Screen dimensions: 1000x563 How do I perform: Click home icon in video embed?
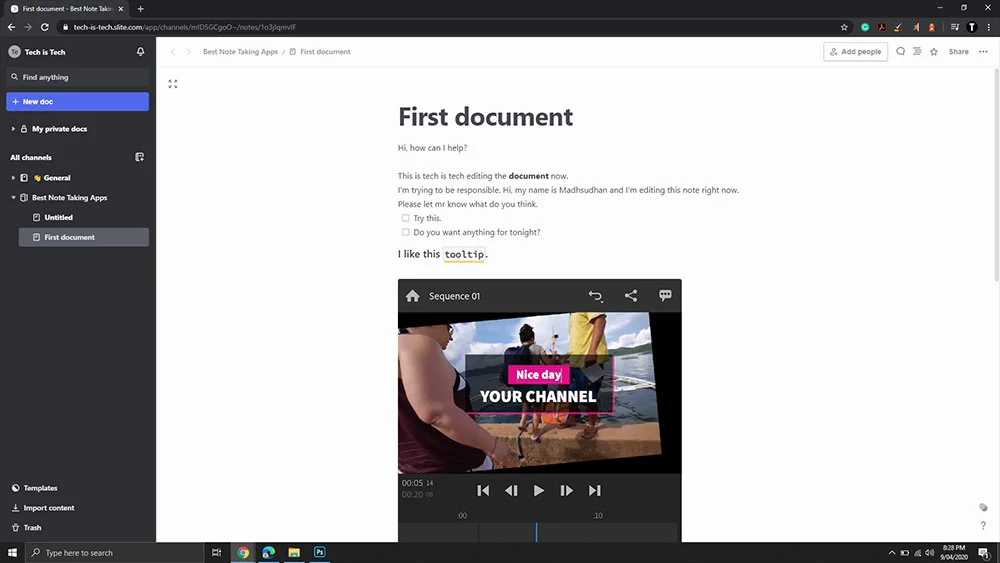[413, 296]
